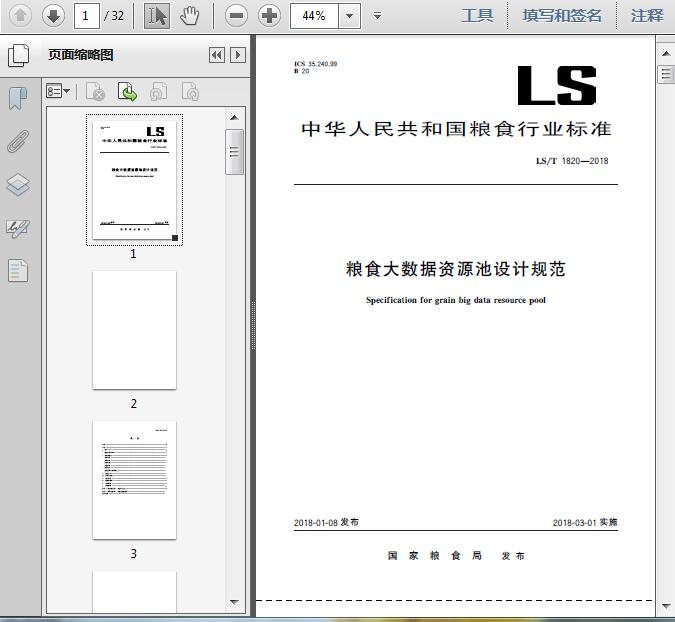Open the Signatures panel in sidebar

coord(18,228)
